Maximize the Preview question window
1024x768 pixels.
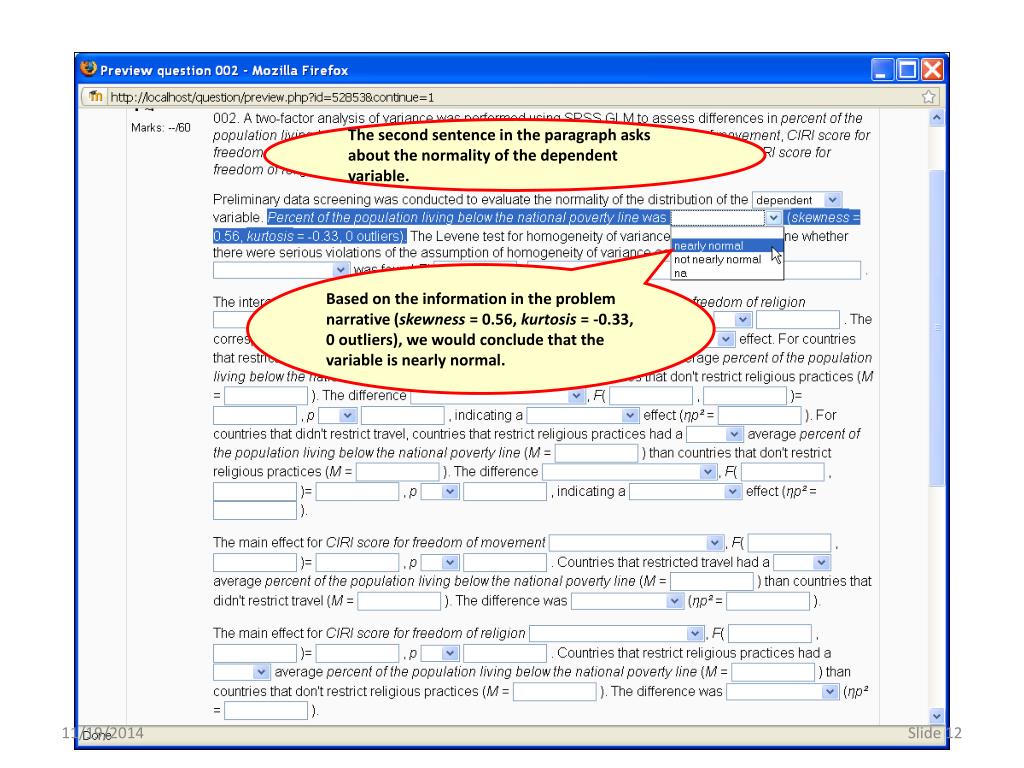(907, 69)
